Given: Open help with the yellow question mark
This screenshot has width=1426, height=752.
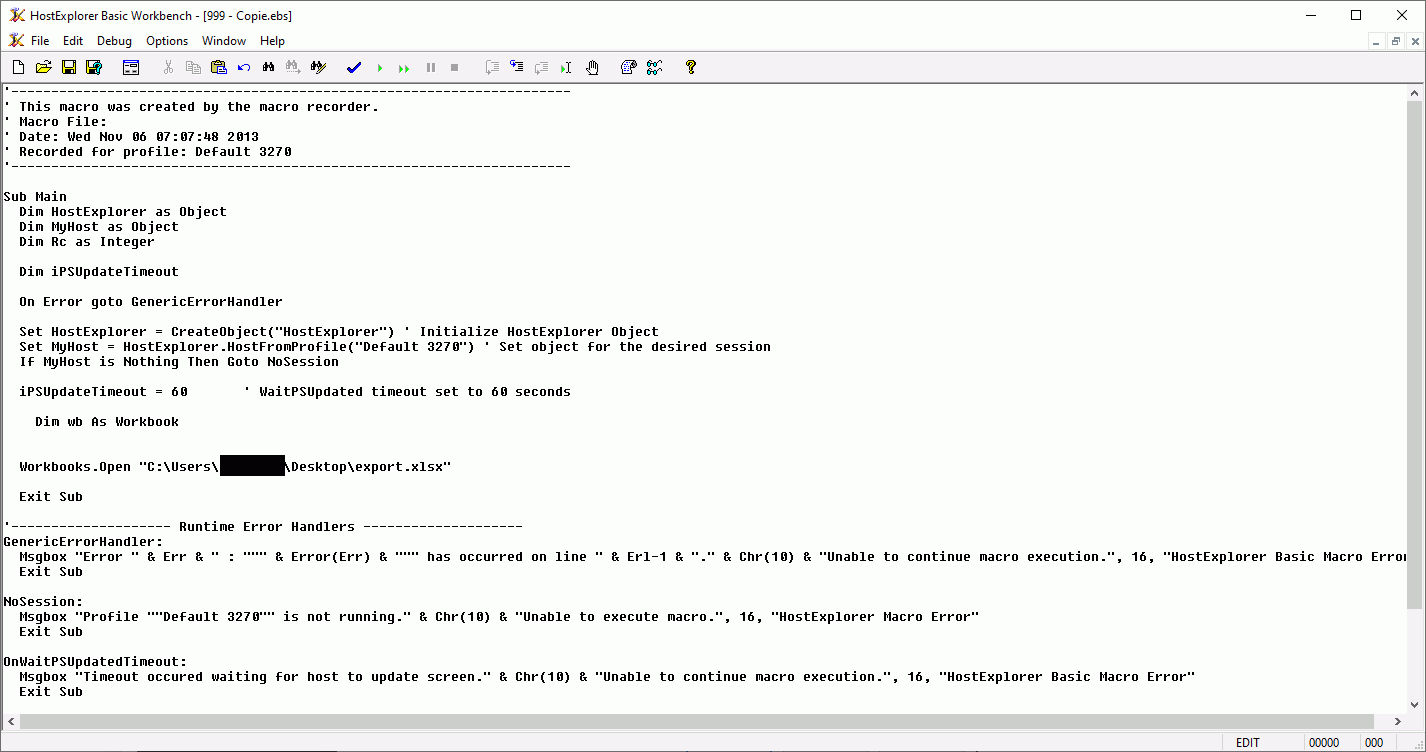Looking at the screenshot, I should (x=690, y=67).
